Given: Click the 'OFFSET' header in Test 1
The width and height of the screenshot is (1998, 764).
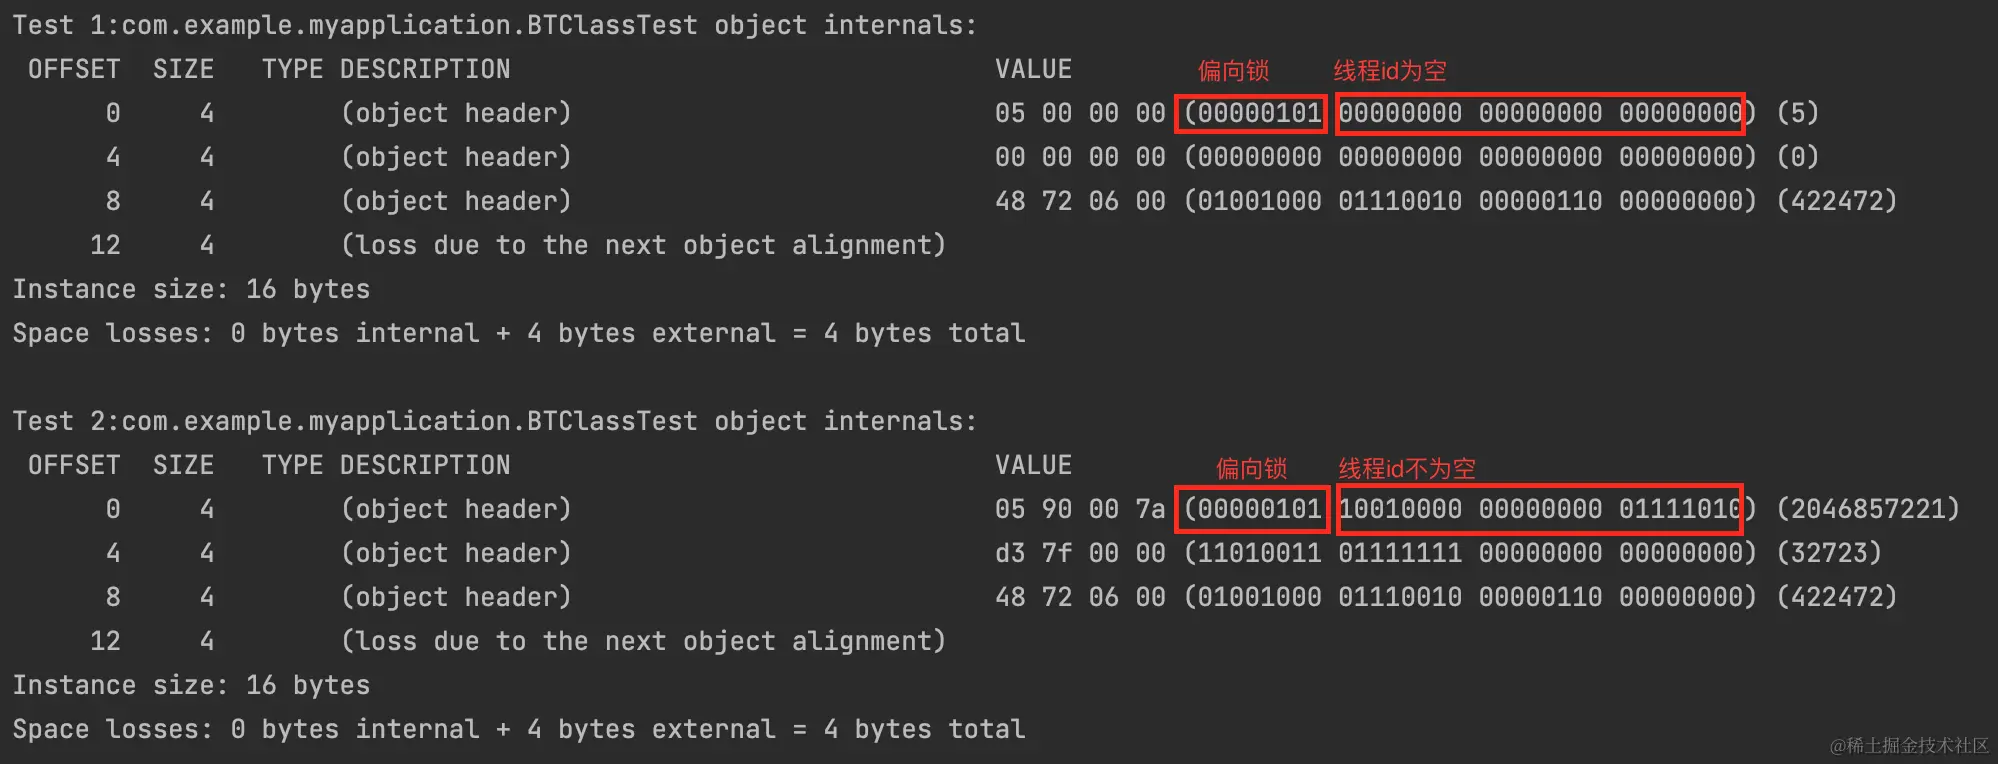Looking at the screenshot, I should (74, 69).
